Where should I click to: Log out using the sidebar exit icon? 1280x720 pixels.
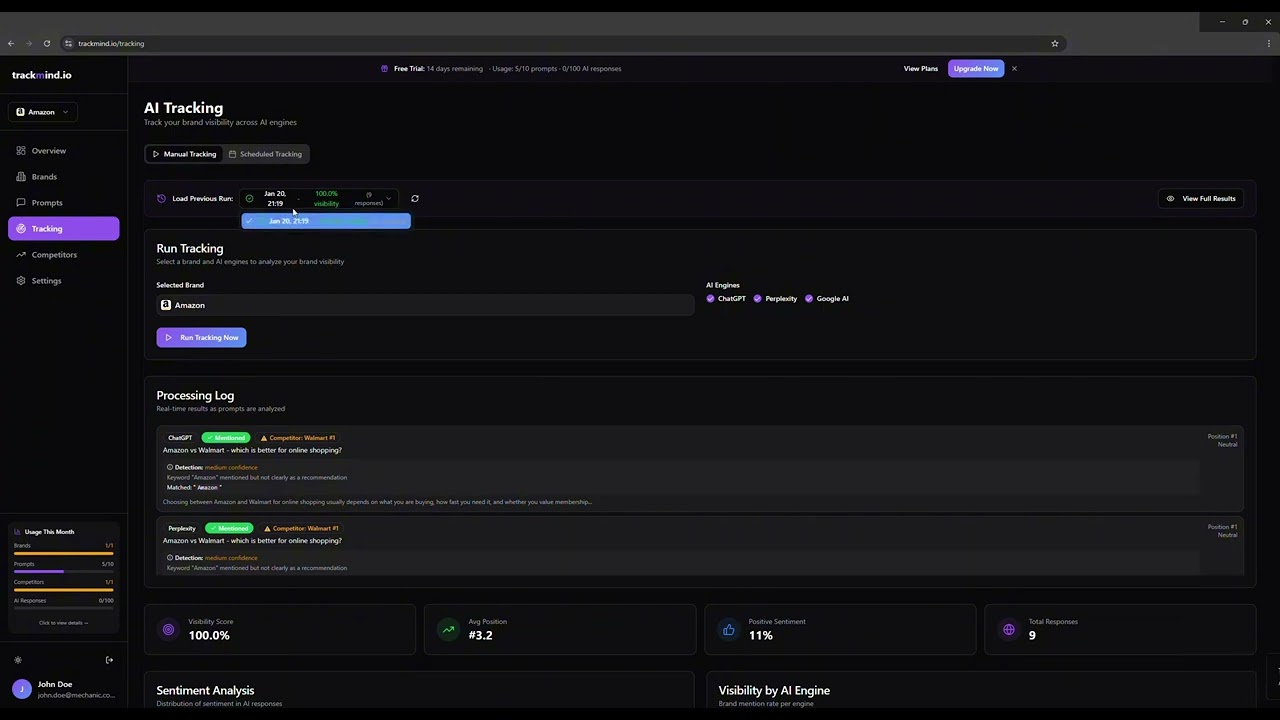[109, 660]
